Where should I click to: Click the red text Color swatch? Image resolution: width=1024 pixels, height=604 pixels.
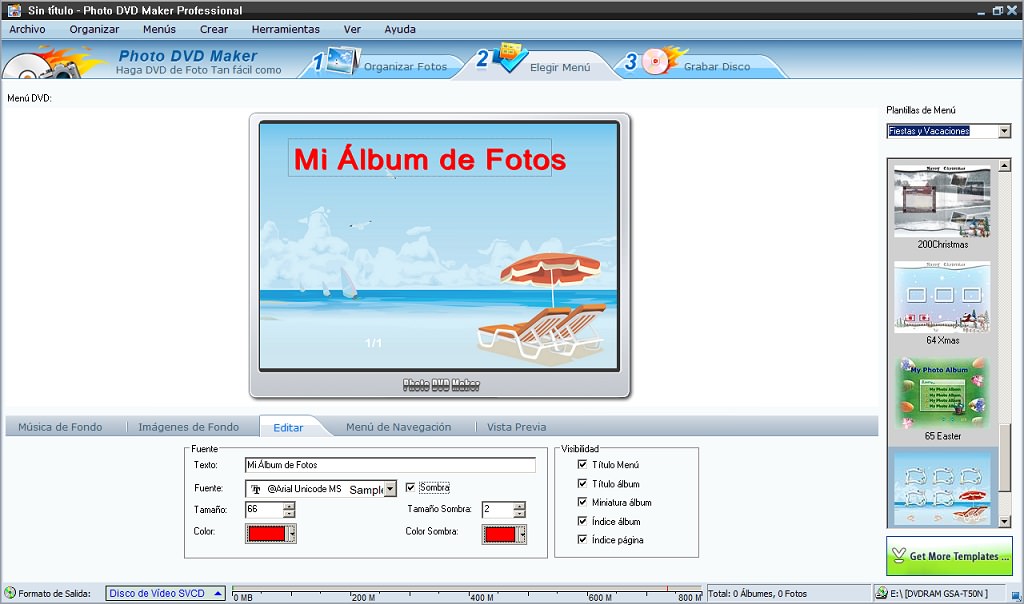click(x=266, y=534)
